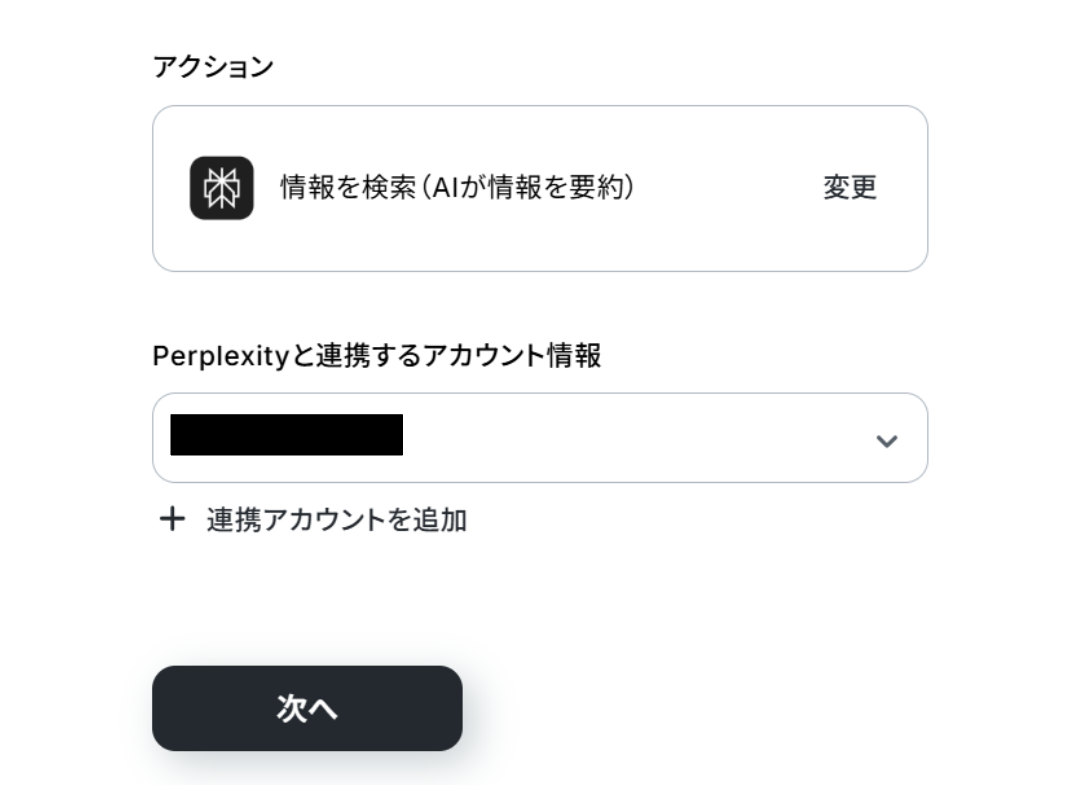Image resolution: width=1069 pixels, height=785 pixels.
Task: Click the redacted account name in the dropdown
Action: pos(286,435)
